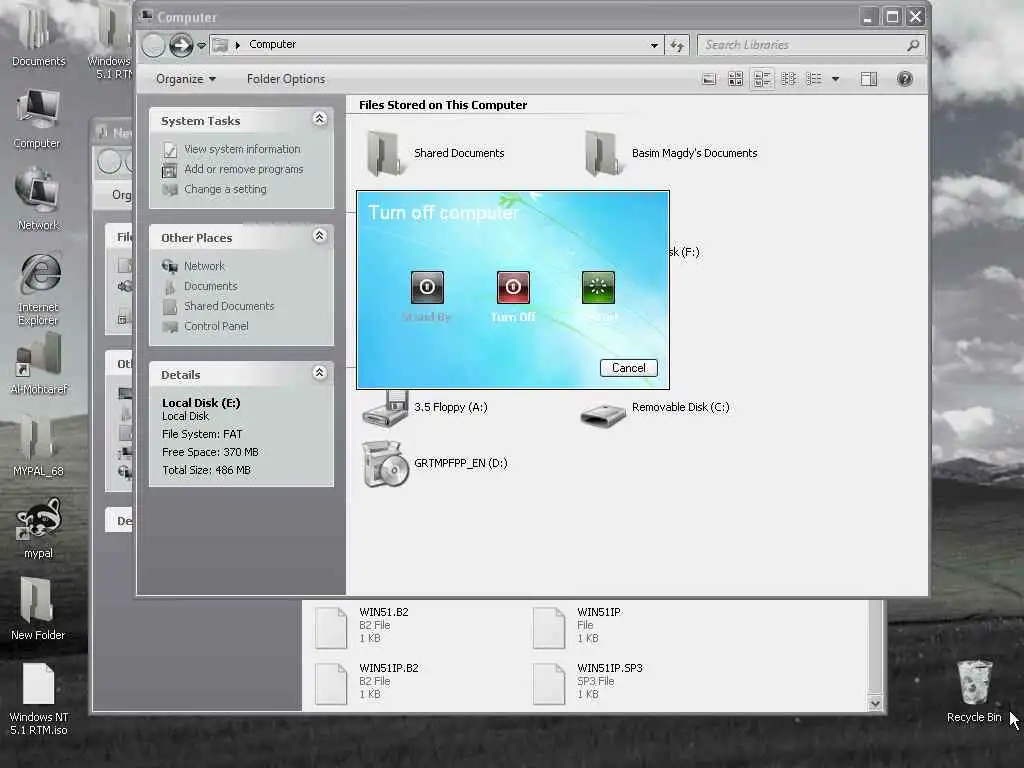The width and height of the screenshot is (1024, 768).
Task: Select the WIN51.B2 file
Action: [362, 626]
